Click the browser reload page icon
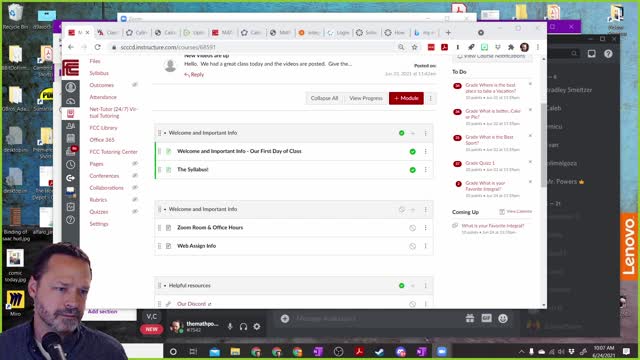640x360 pixels. (x=98, y=47)
